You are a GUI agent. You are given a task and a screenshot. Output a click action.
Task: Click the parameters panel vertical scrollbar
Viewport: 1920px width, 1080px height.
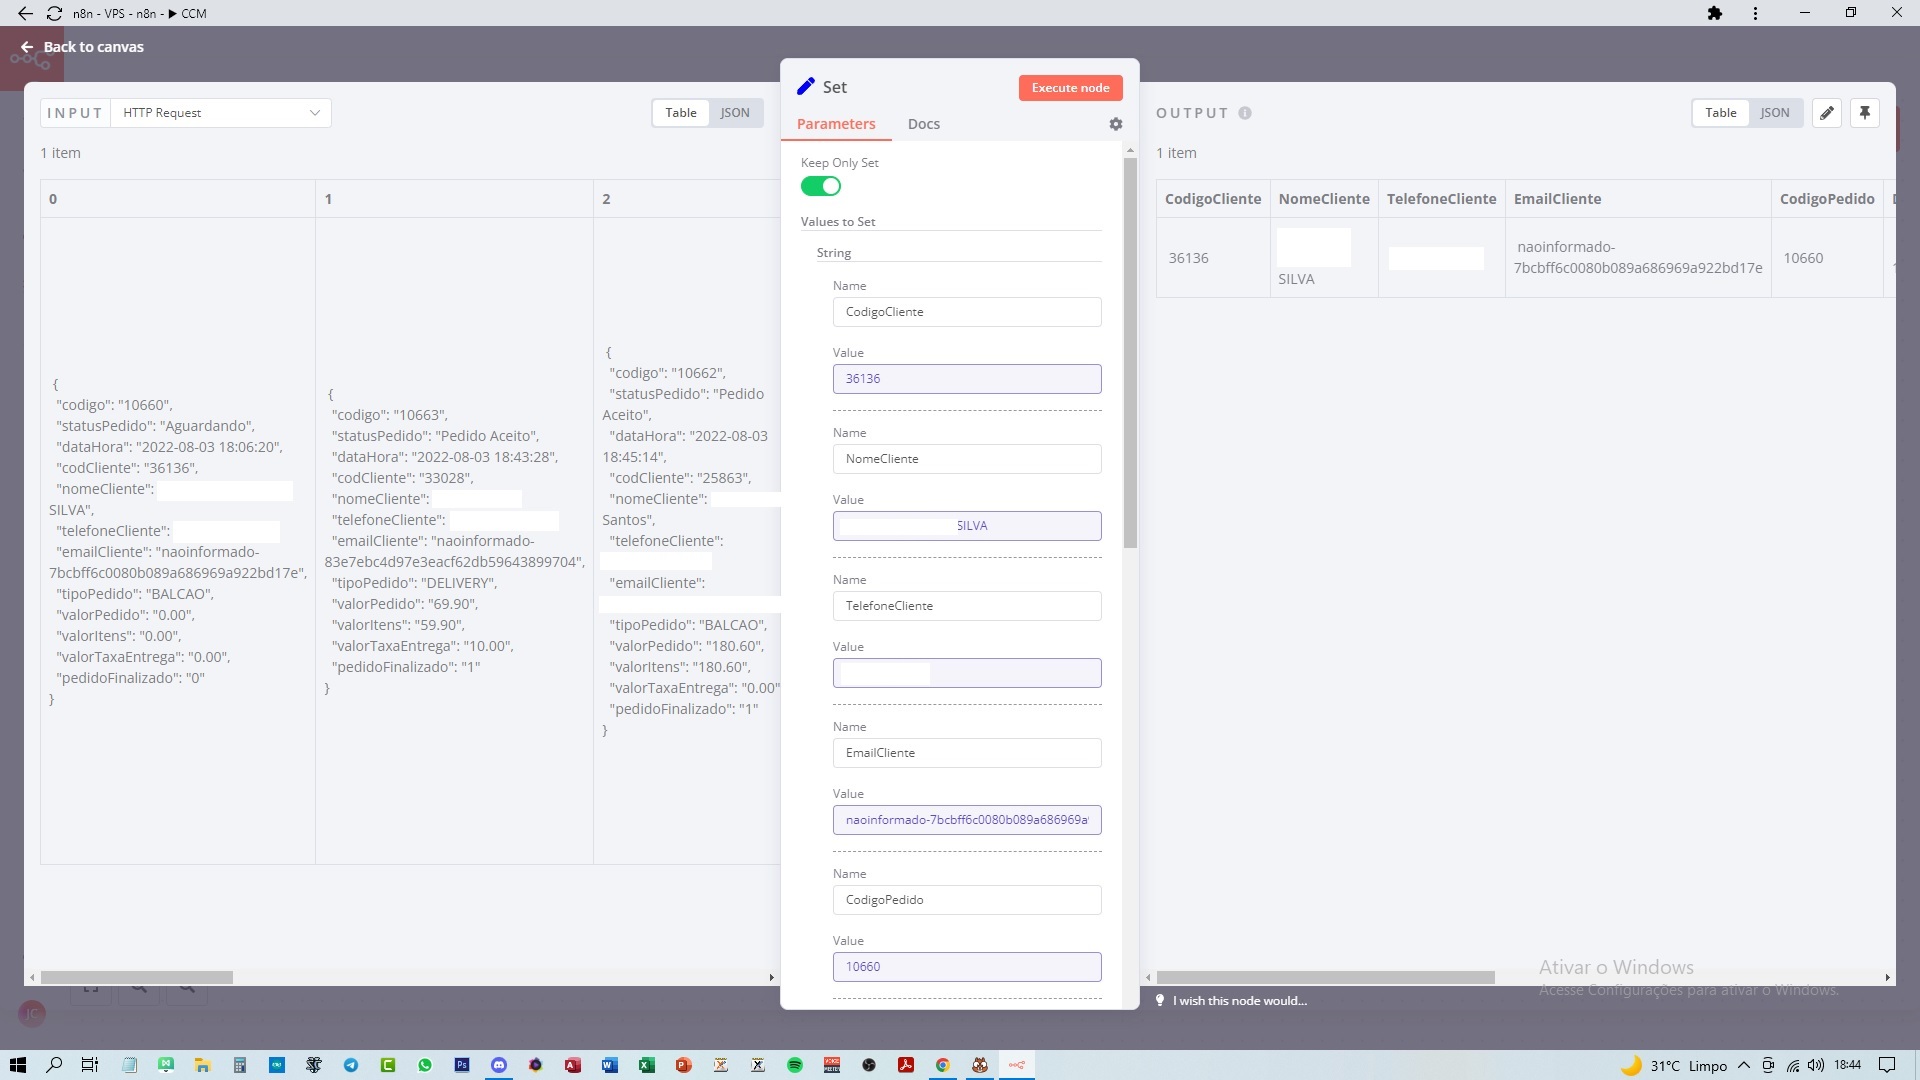(x=1130, y=350)
